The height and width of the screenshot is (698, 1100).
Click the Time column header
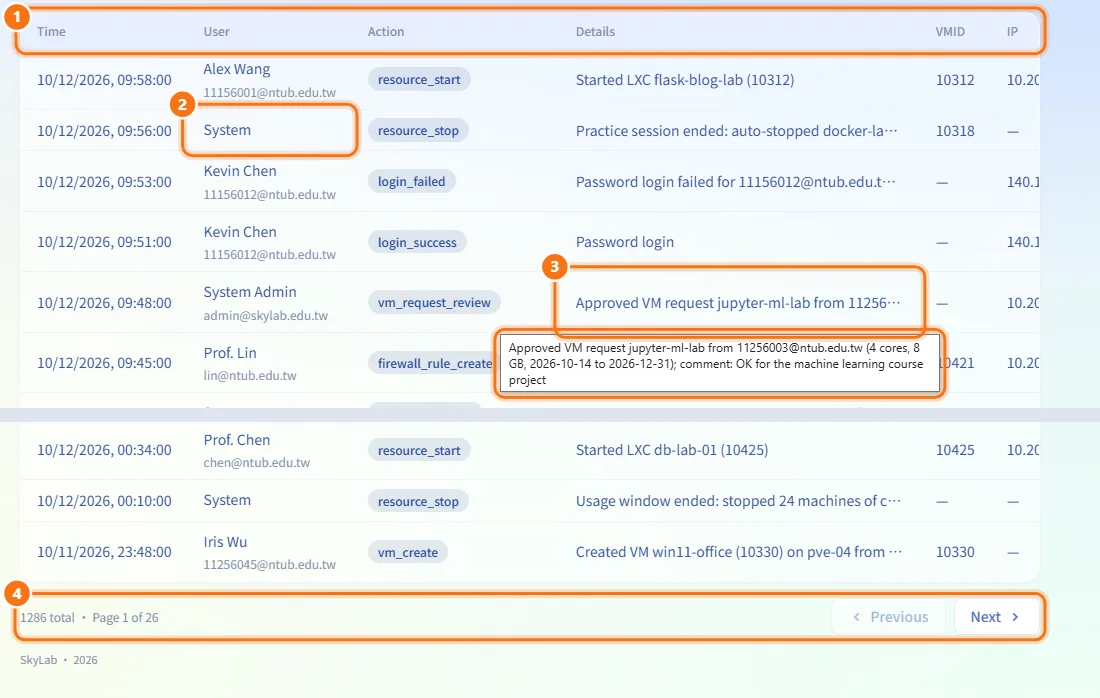click(51, 32)
